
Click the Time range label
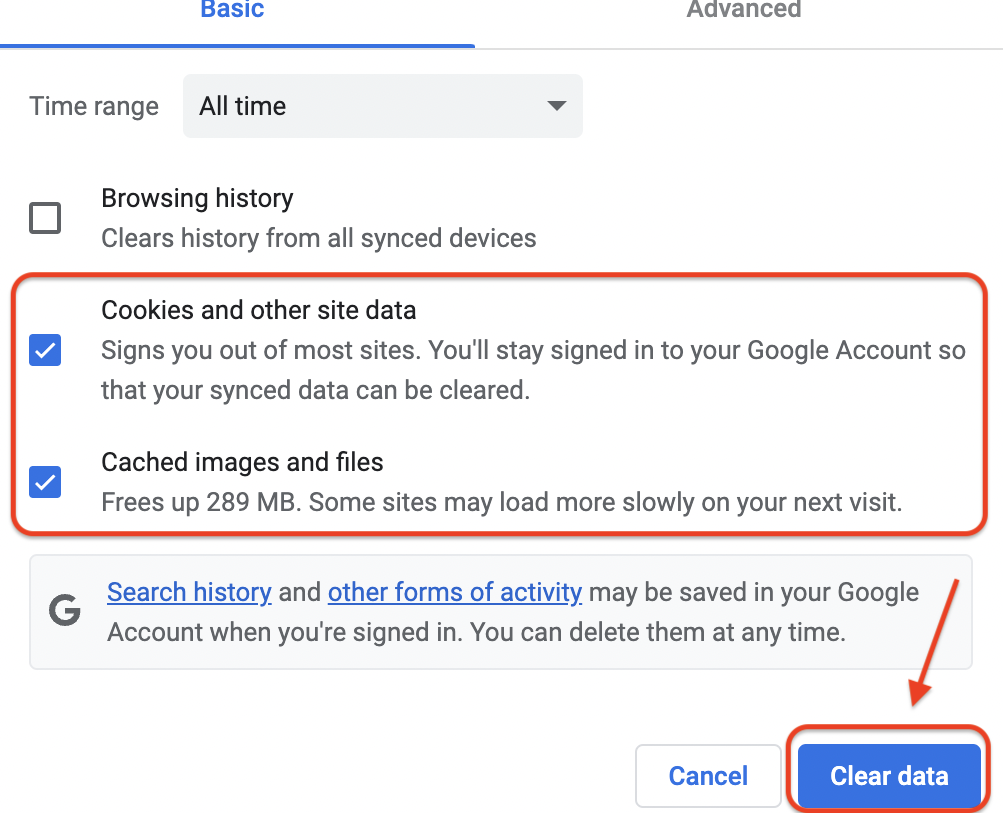94,106
